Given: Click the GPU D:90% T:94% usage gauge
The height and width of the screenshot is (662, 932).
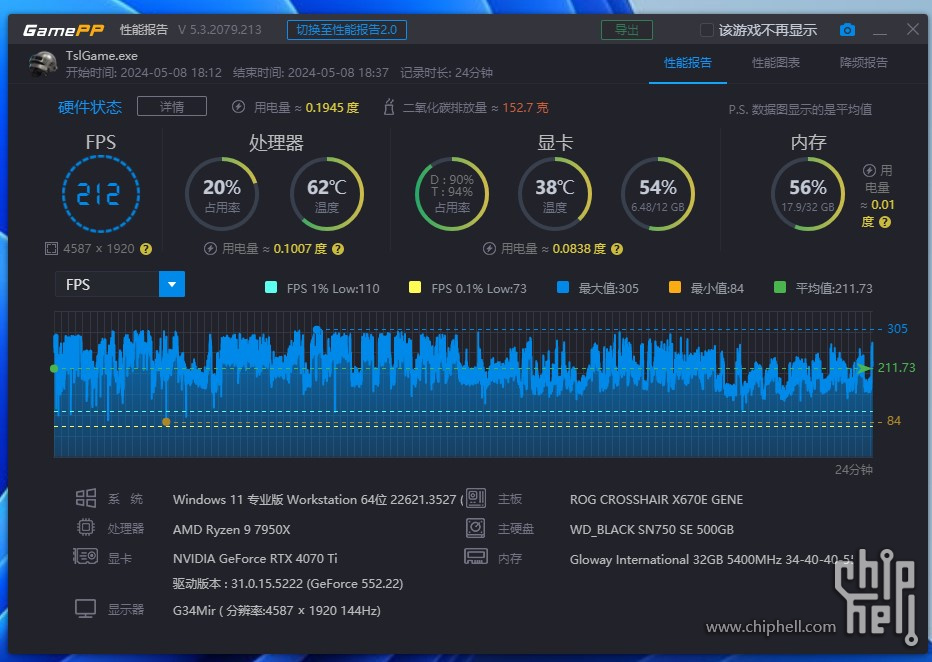Looking at the screenshot, I should 452,194.
